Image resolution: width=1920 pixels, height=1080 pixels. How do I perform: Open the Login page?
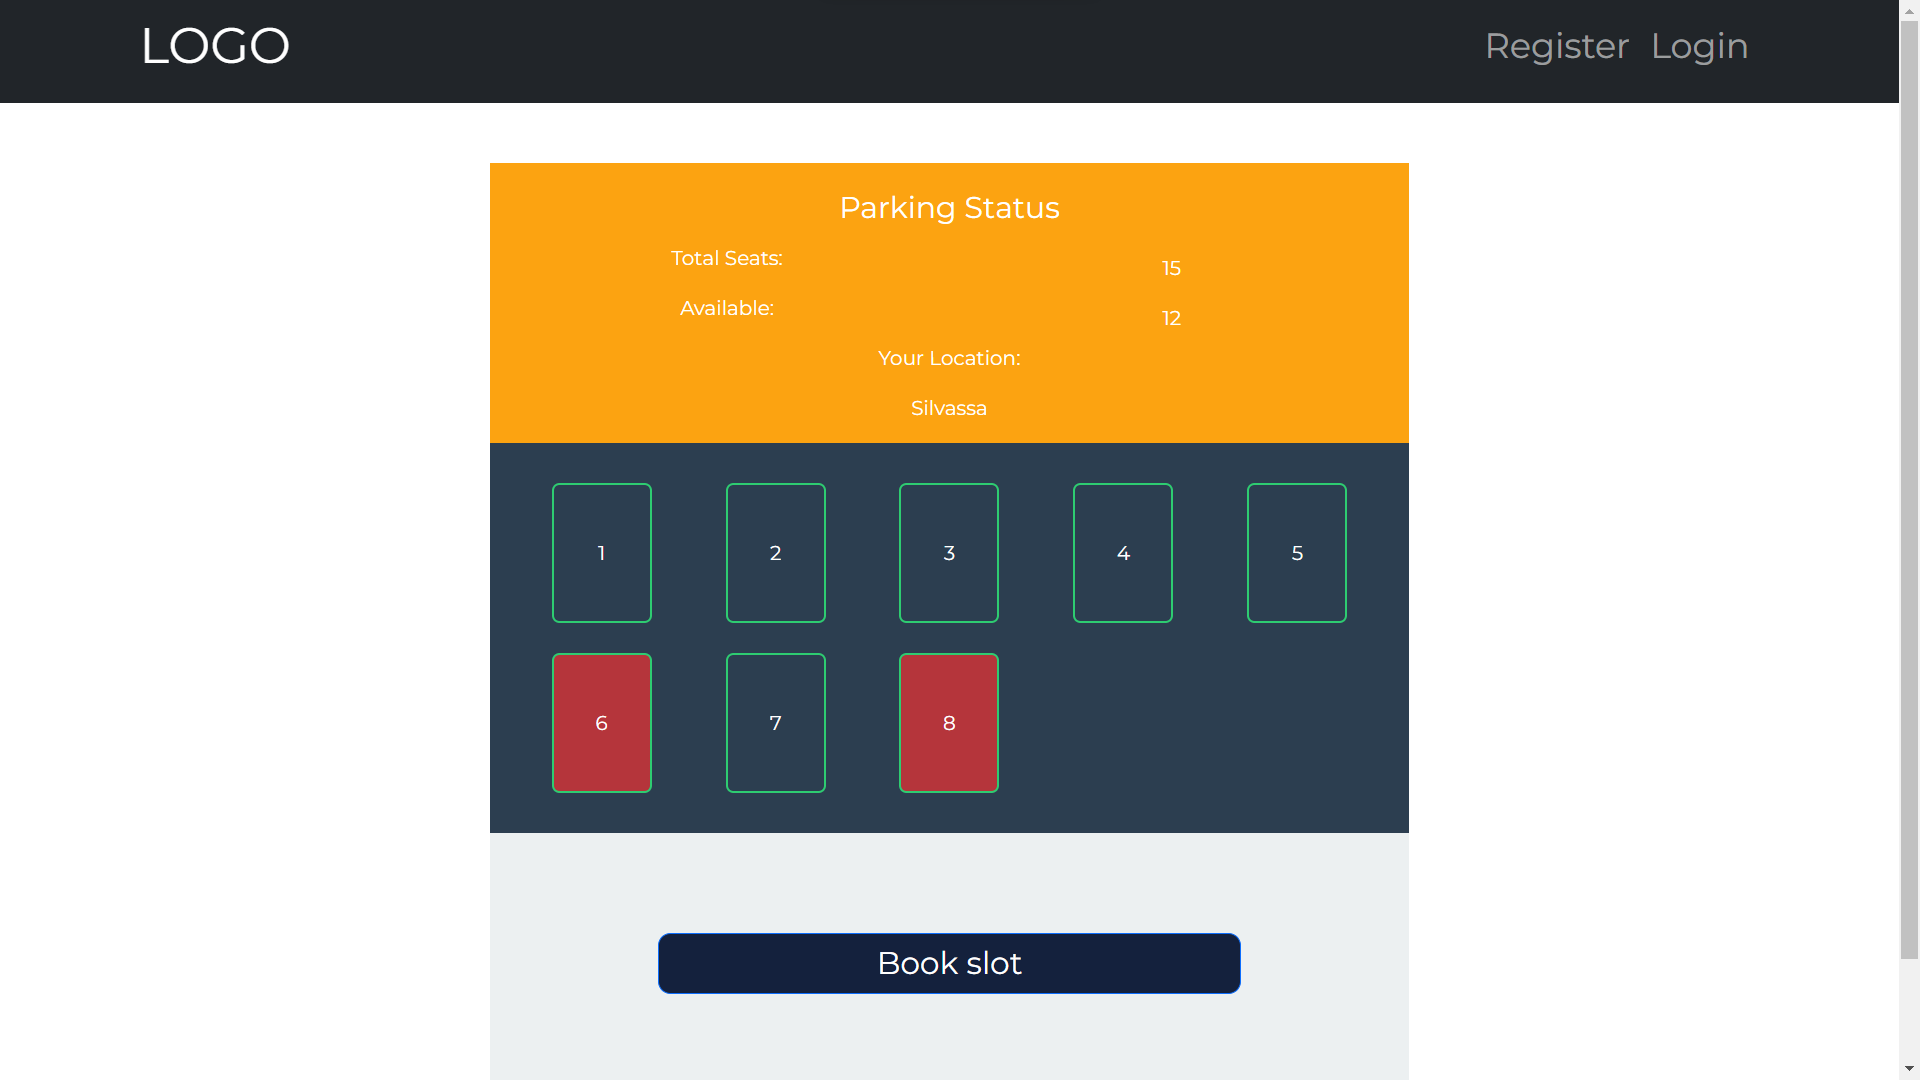[1699, 46]
